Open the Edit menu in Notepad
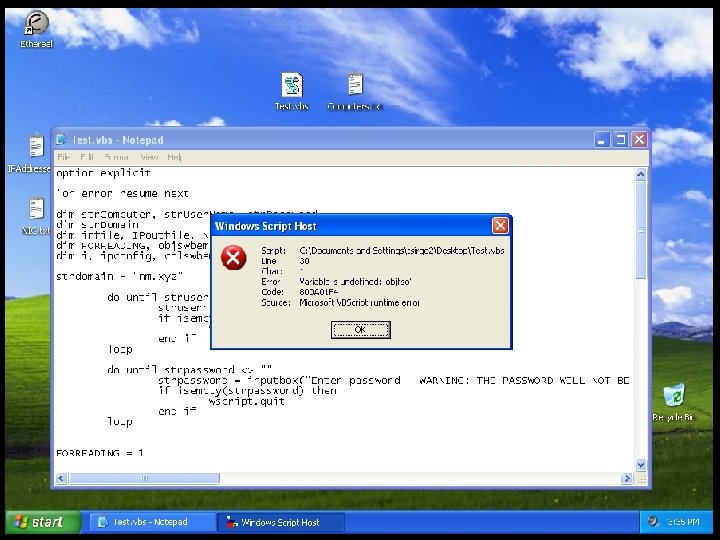Screen dimensions: 720x540 (x=87, y=158)
